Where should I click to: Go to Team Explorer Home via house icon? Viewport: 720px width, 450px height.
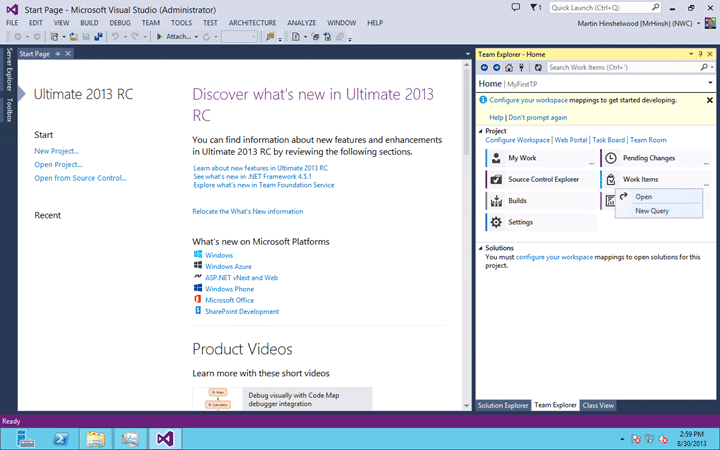click(509, 68)
